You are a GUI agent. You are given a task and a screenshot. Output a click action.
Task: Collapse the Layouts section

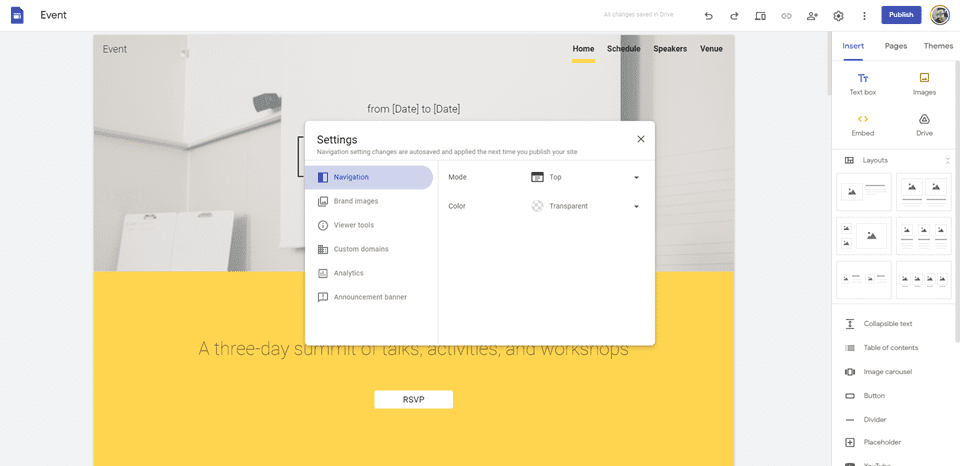pyautogui.click(x=948, y=160)
